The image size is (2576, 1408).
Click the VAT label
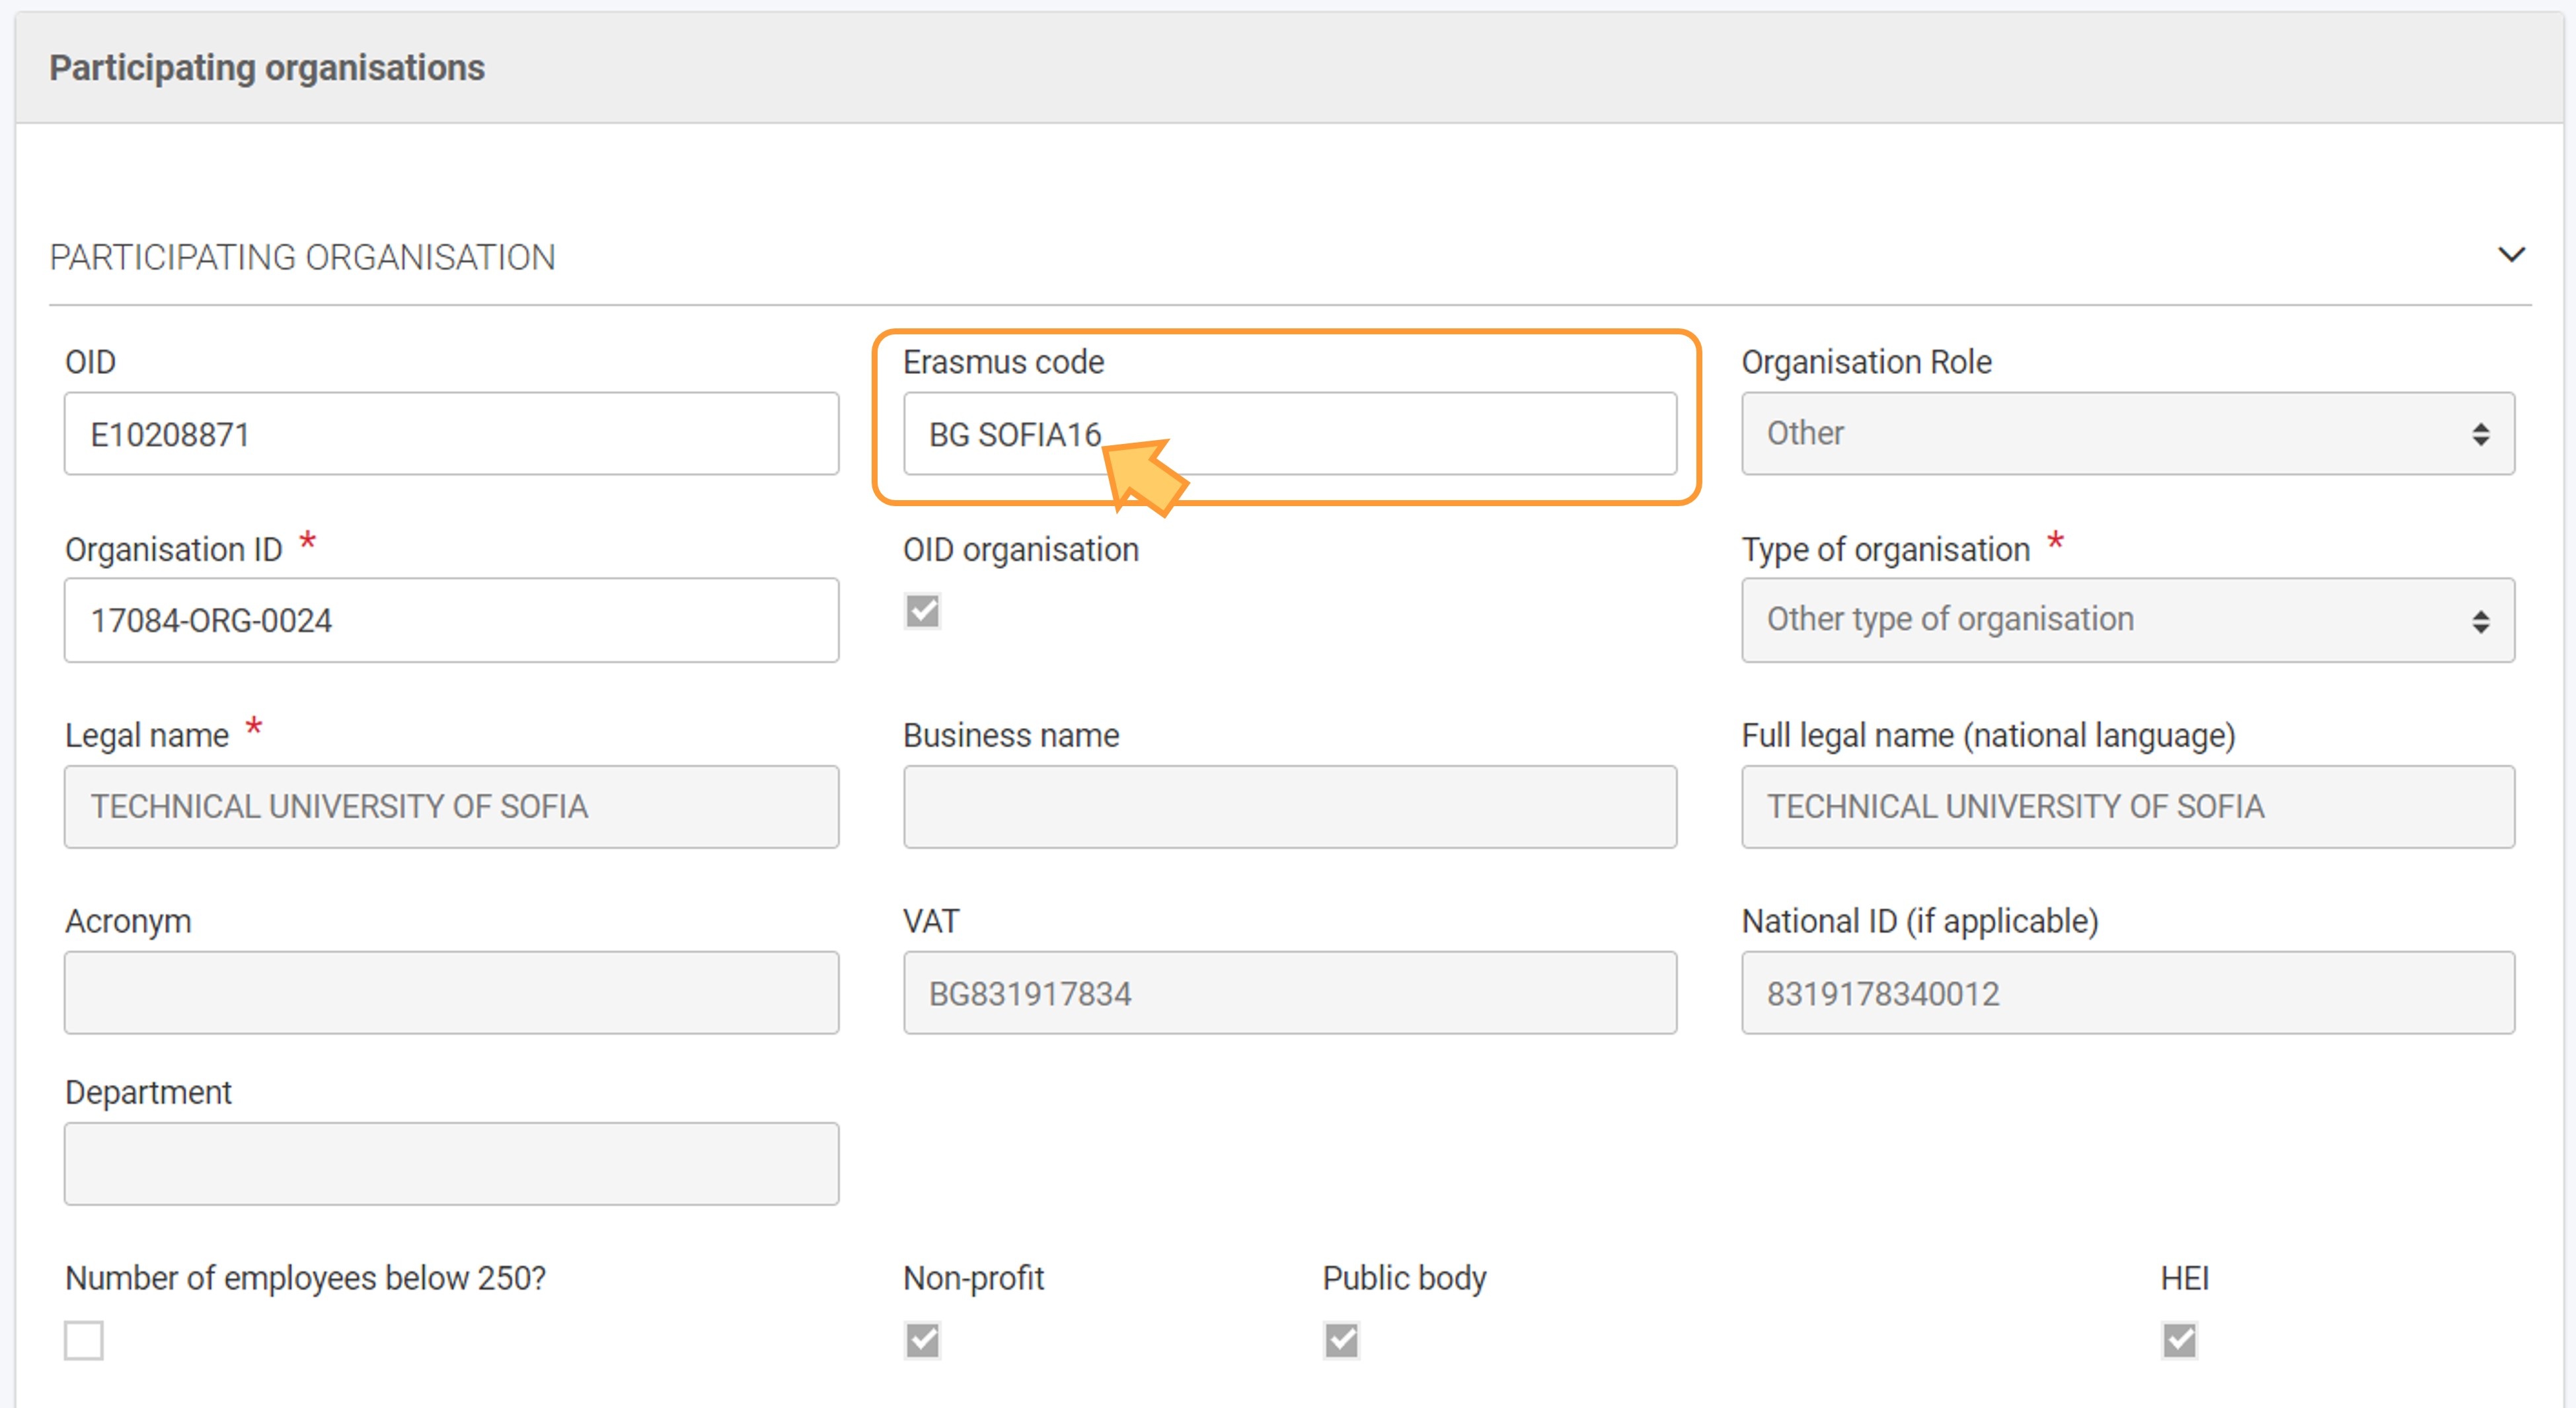[x=931, y=921]
